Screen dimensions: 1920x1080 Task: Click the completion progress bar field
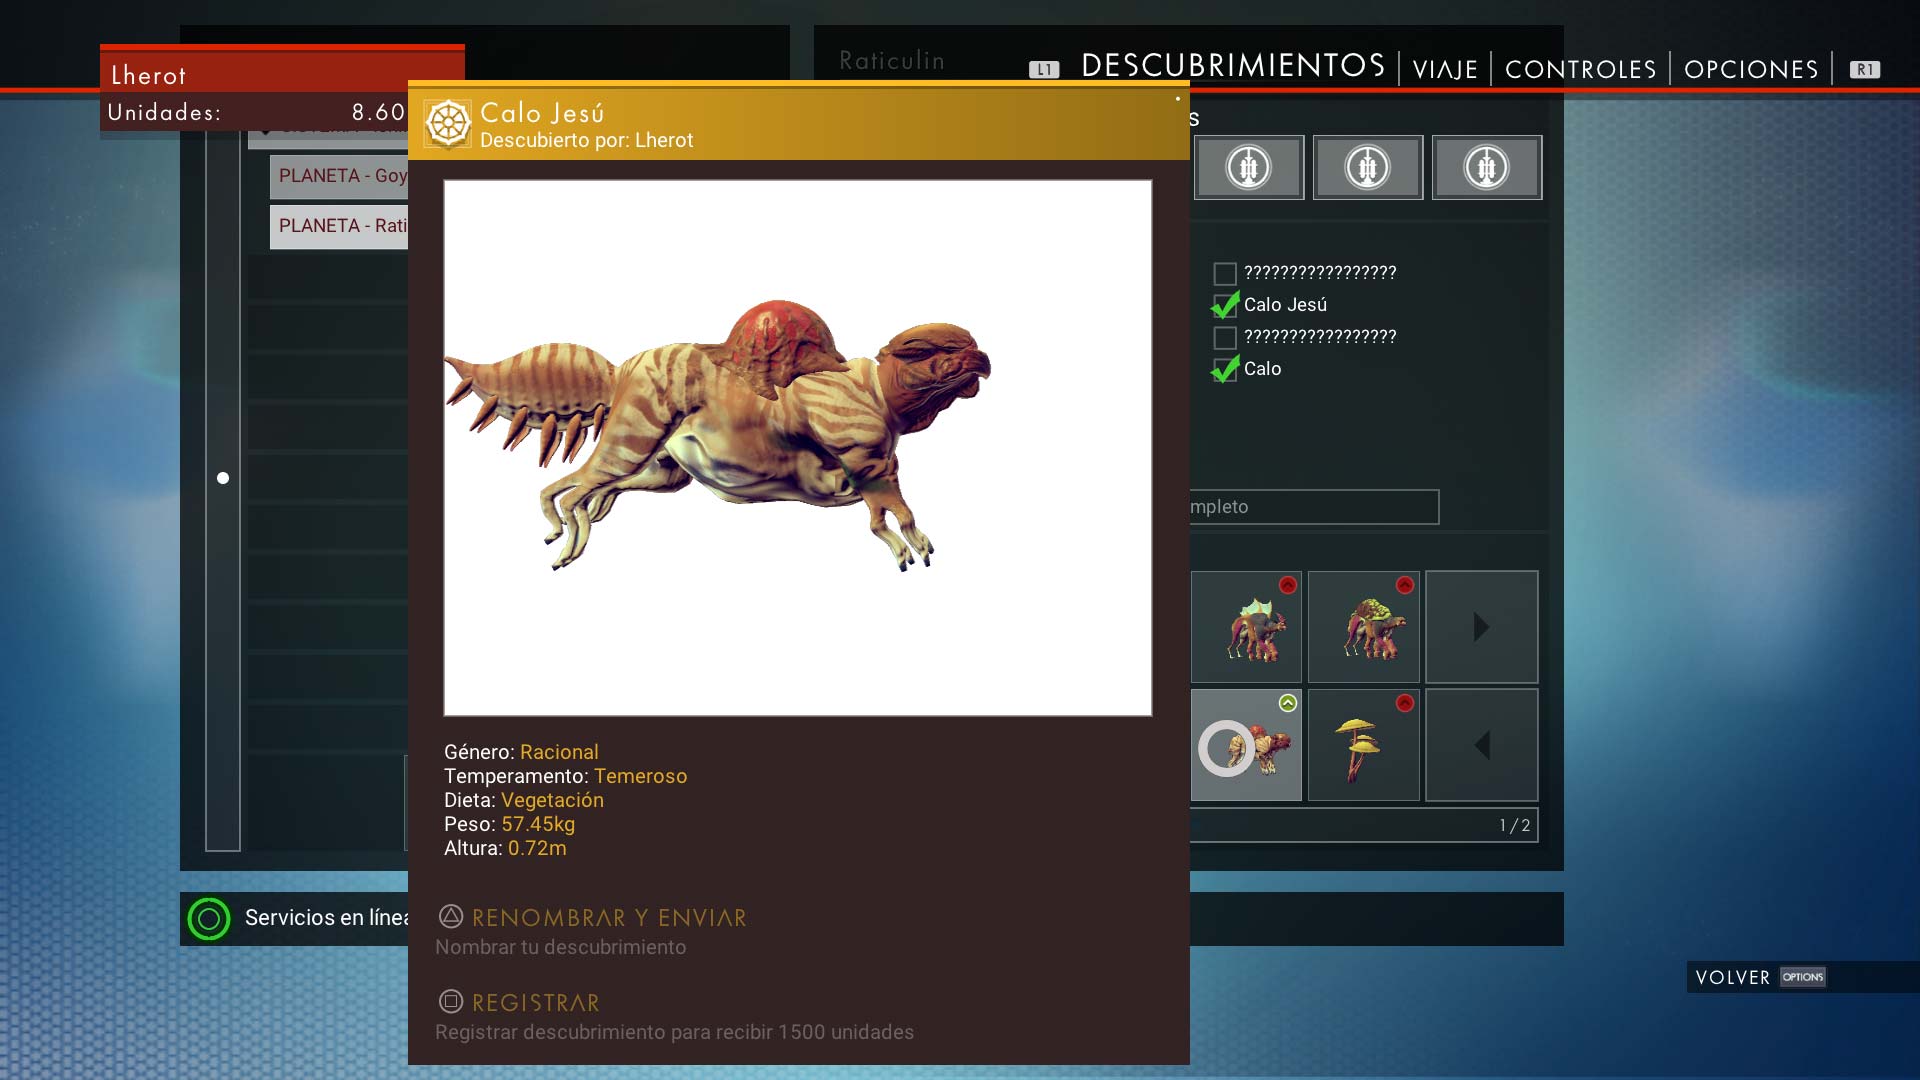point(1314,507)
